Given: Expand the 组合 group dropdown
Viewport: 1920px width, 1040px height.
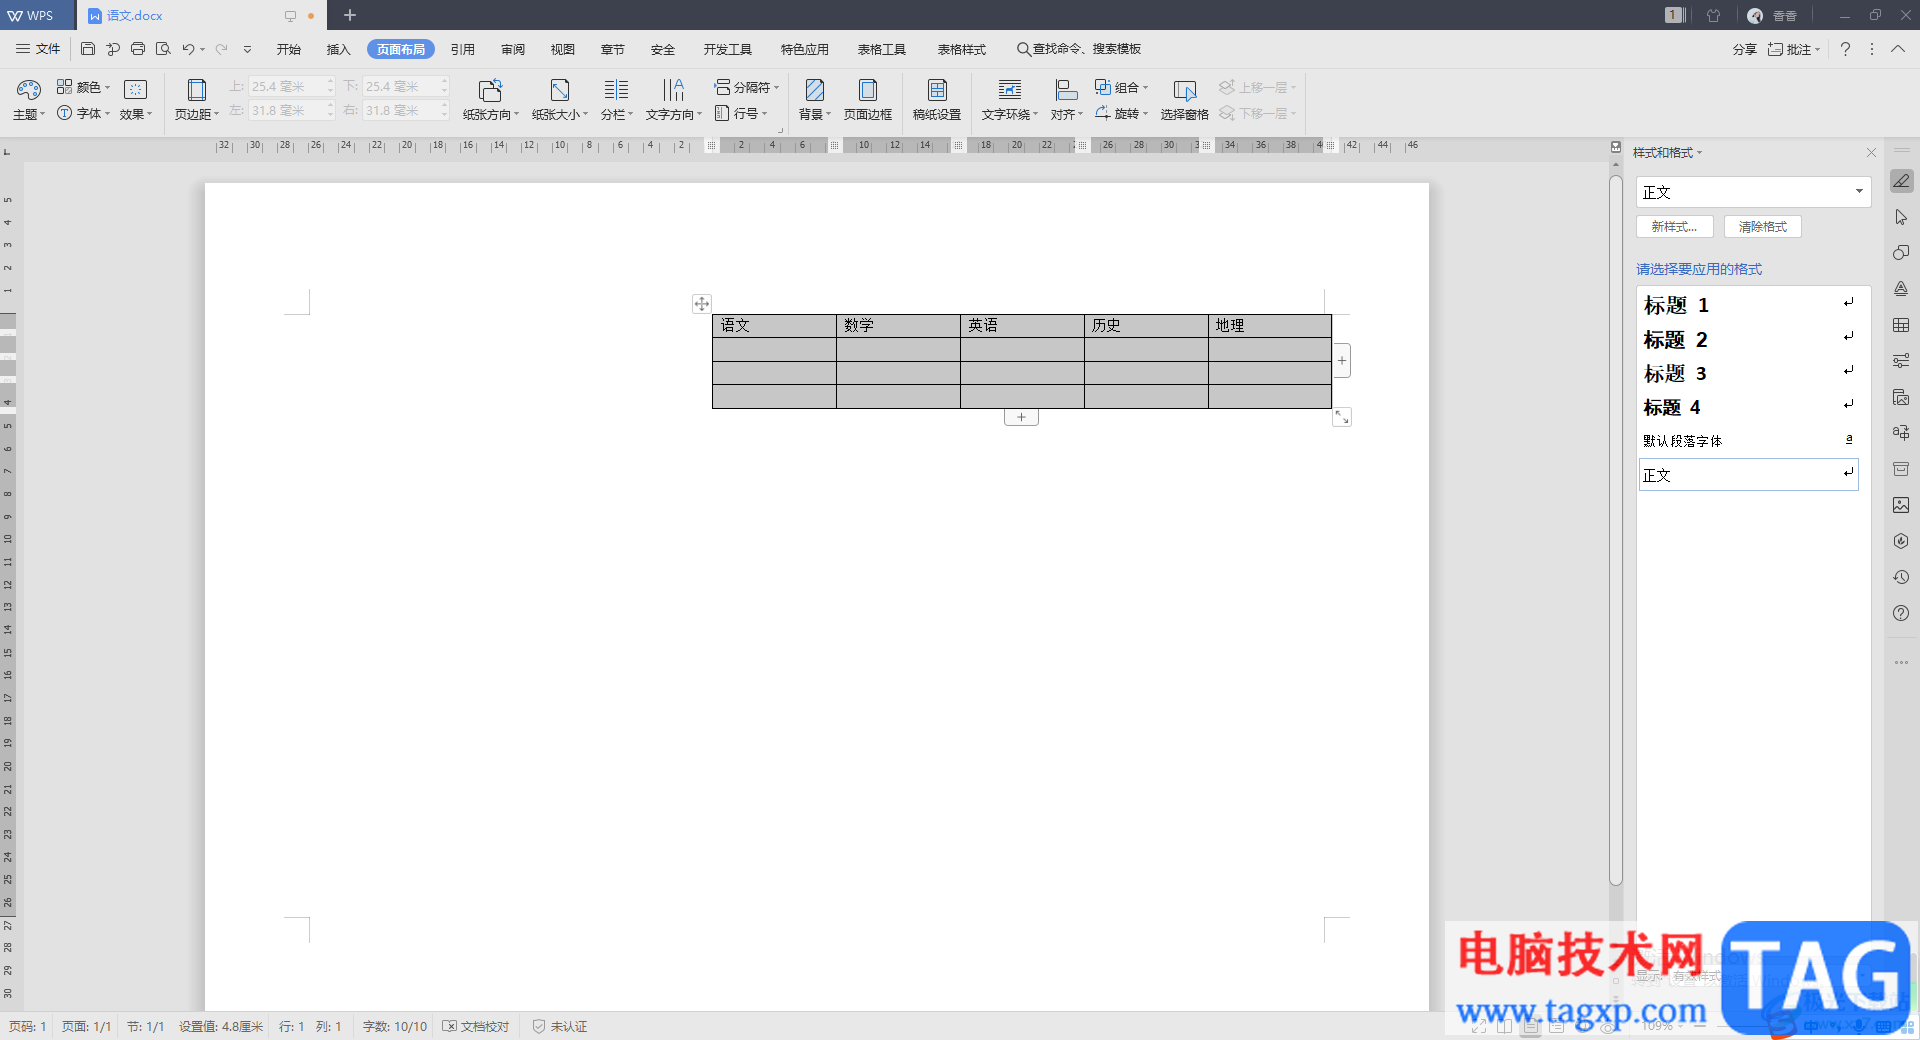Looking at the screenshot, I should pyautogui.click(x=1145, y=88).
